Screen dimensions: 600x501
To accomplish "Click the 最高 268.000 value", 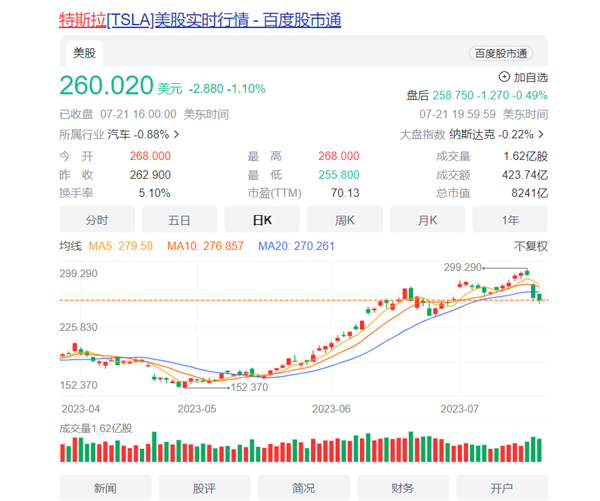I will pyautogui.click(x=339, y=156).
